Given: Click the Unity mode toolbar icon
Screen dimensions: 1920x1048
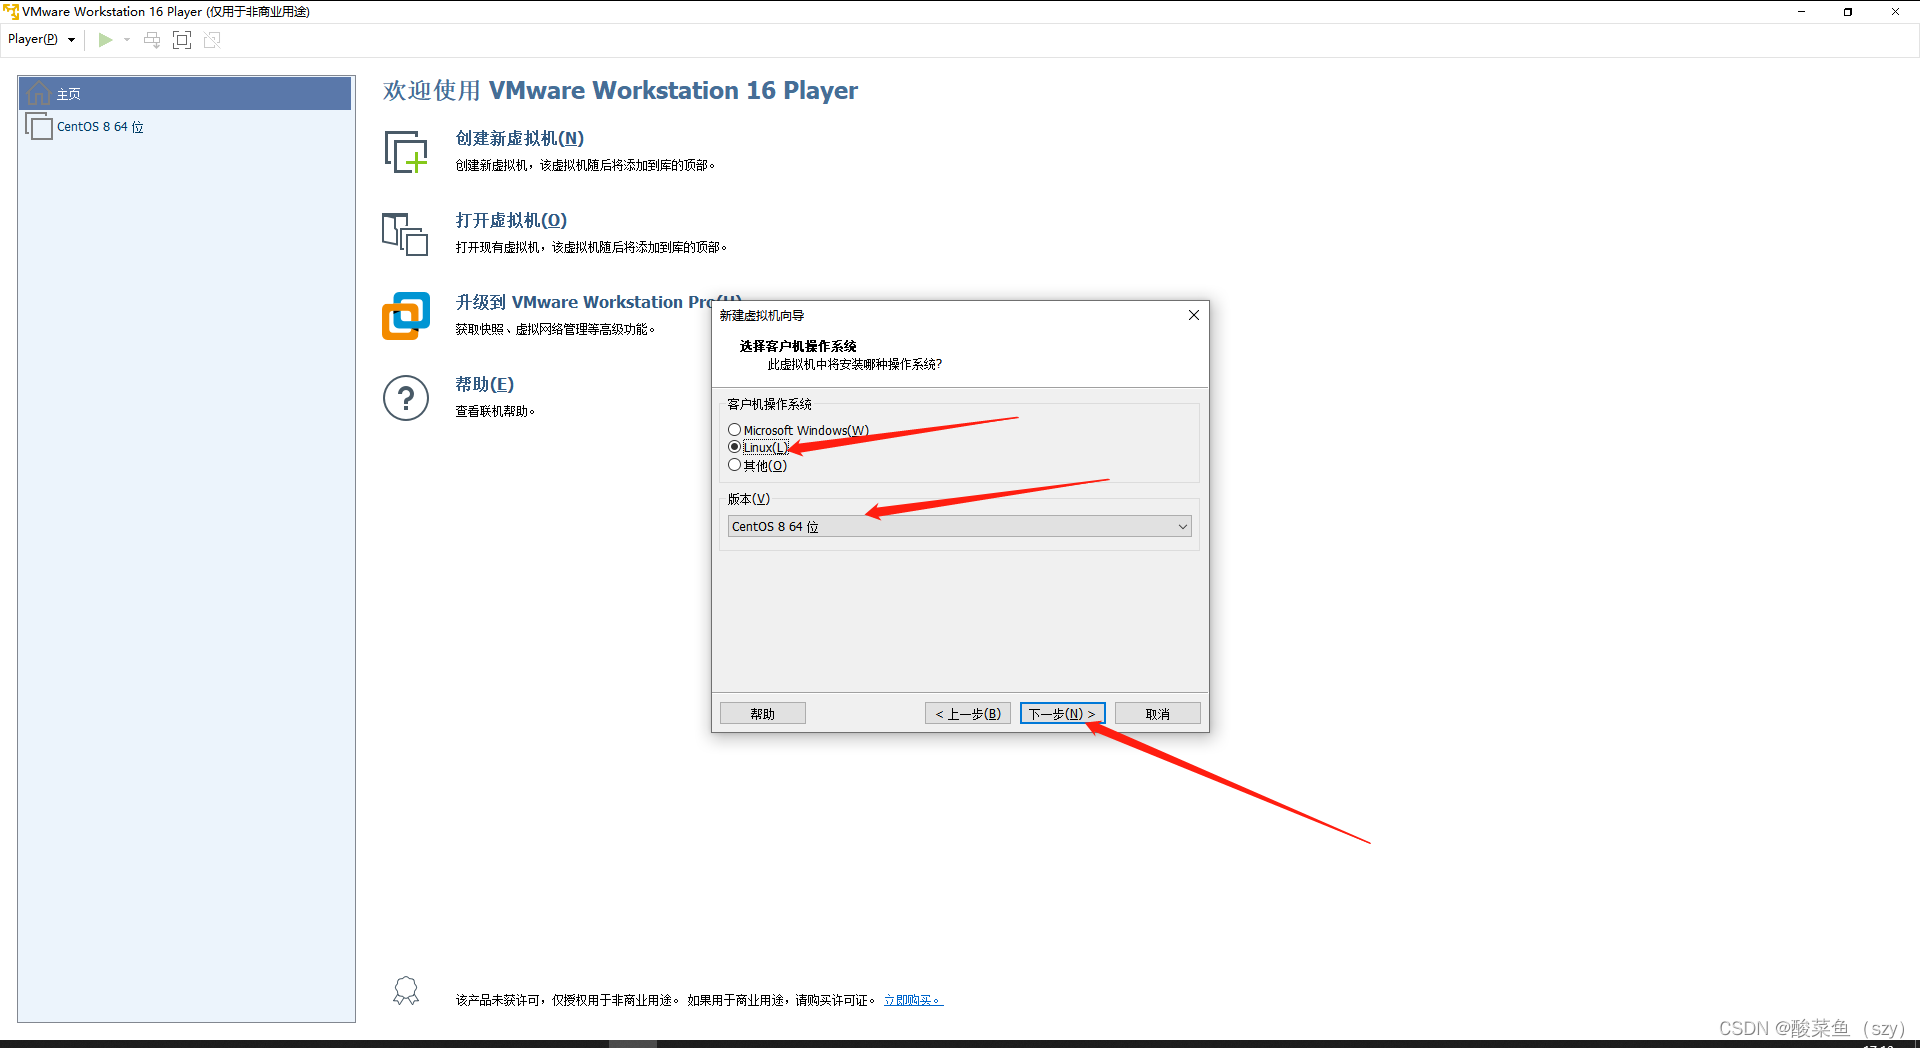Looking at the screenshot, I should click(212, 40).
